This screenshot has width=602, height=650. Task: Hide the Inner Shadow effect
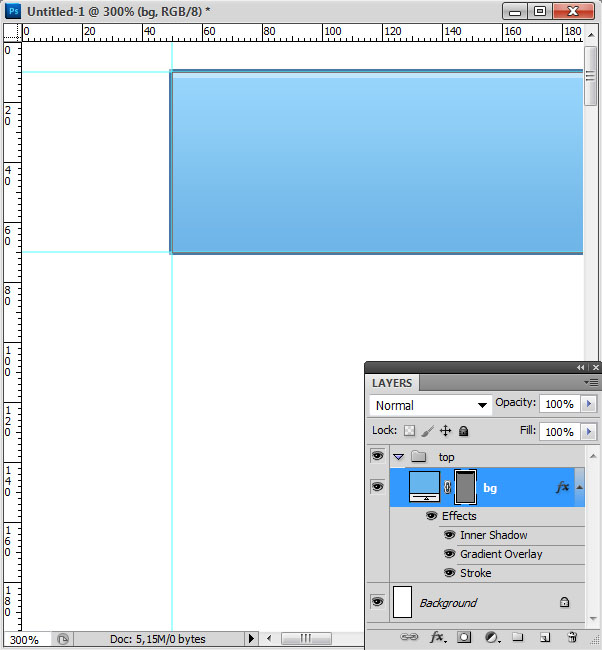point(449,534)
